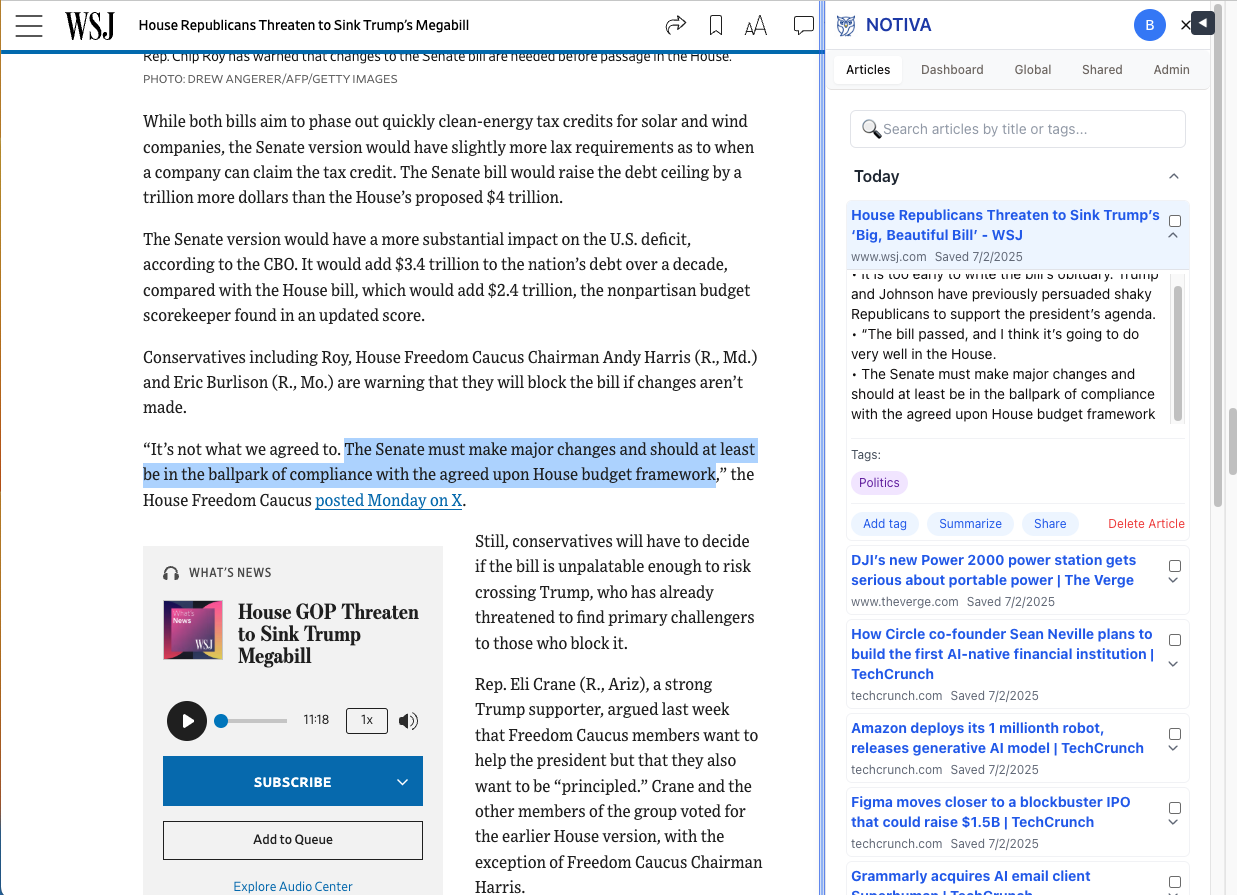Open House Republicans Threaten article title link

pyautogui.click(x=1005, y=225)
